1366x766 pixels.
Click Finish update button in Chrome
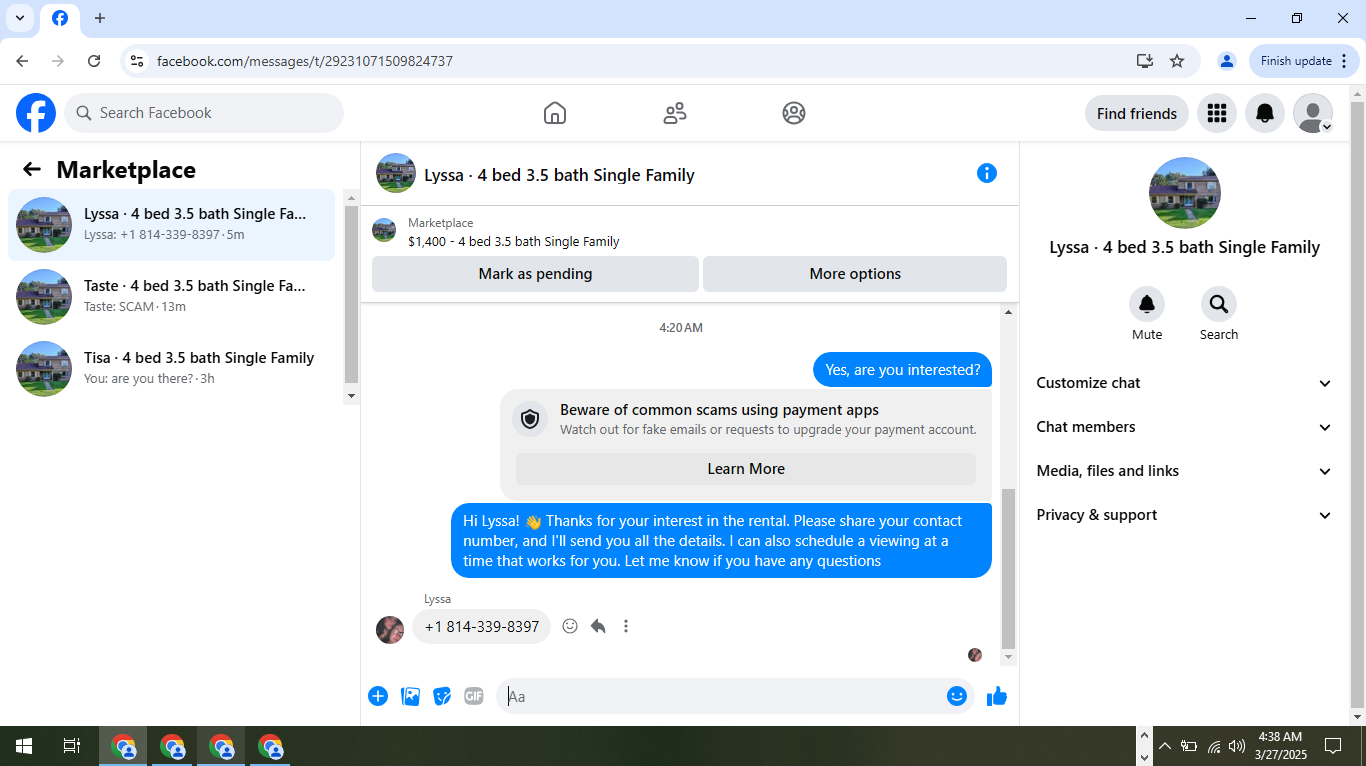click(1303, 61)
